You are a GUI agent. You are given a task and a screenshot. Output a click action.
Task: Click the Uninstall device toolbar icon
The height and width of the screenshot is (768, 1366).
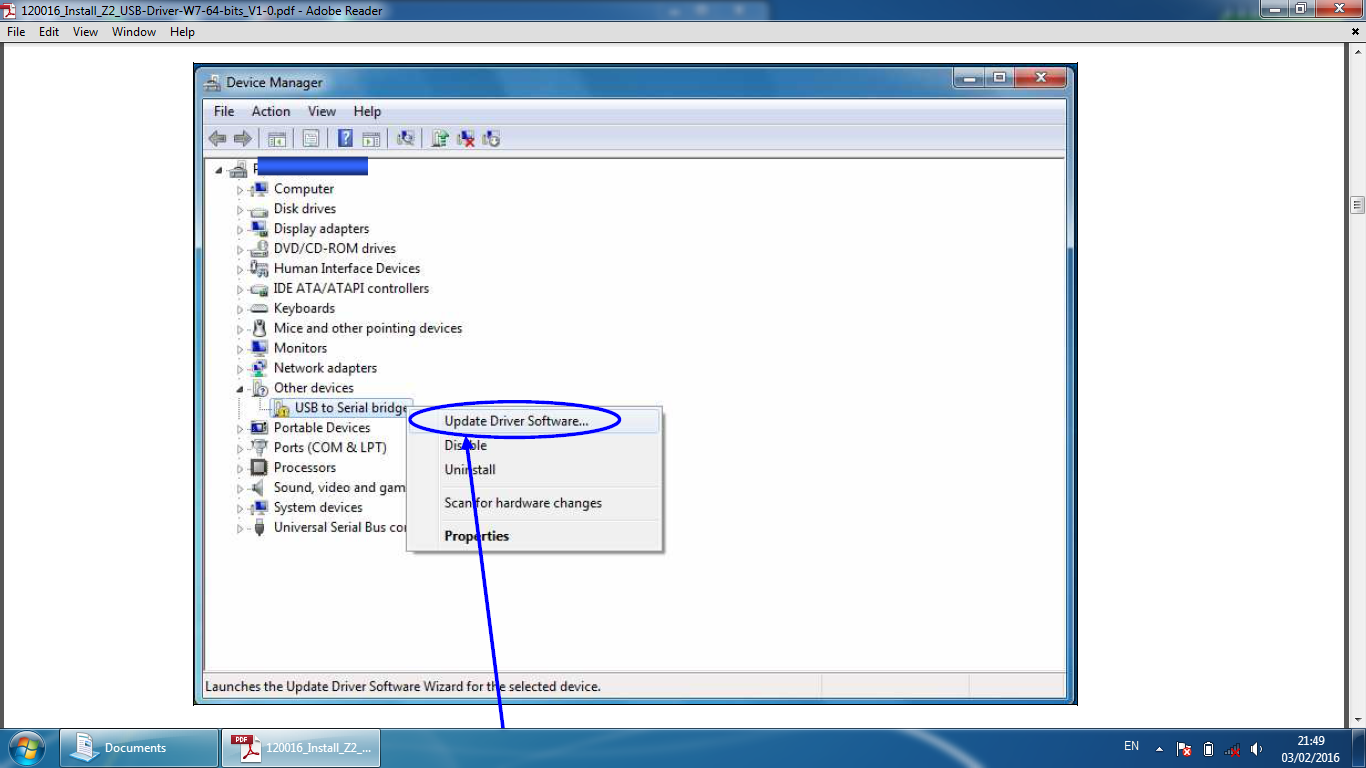pyautogui.click(x=465, y=138)
